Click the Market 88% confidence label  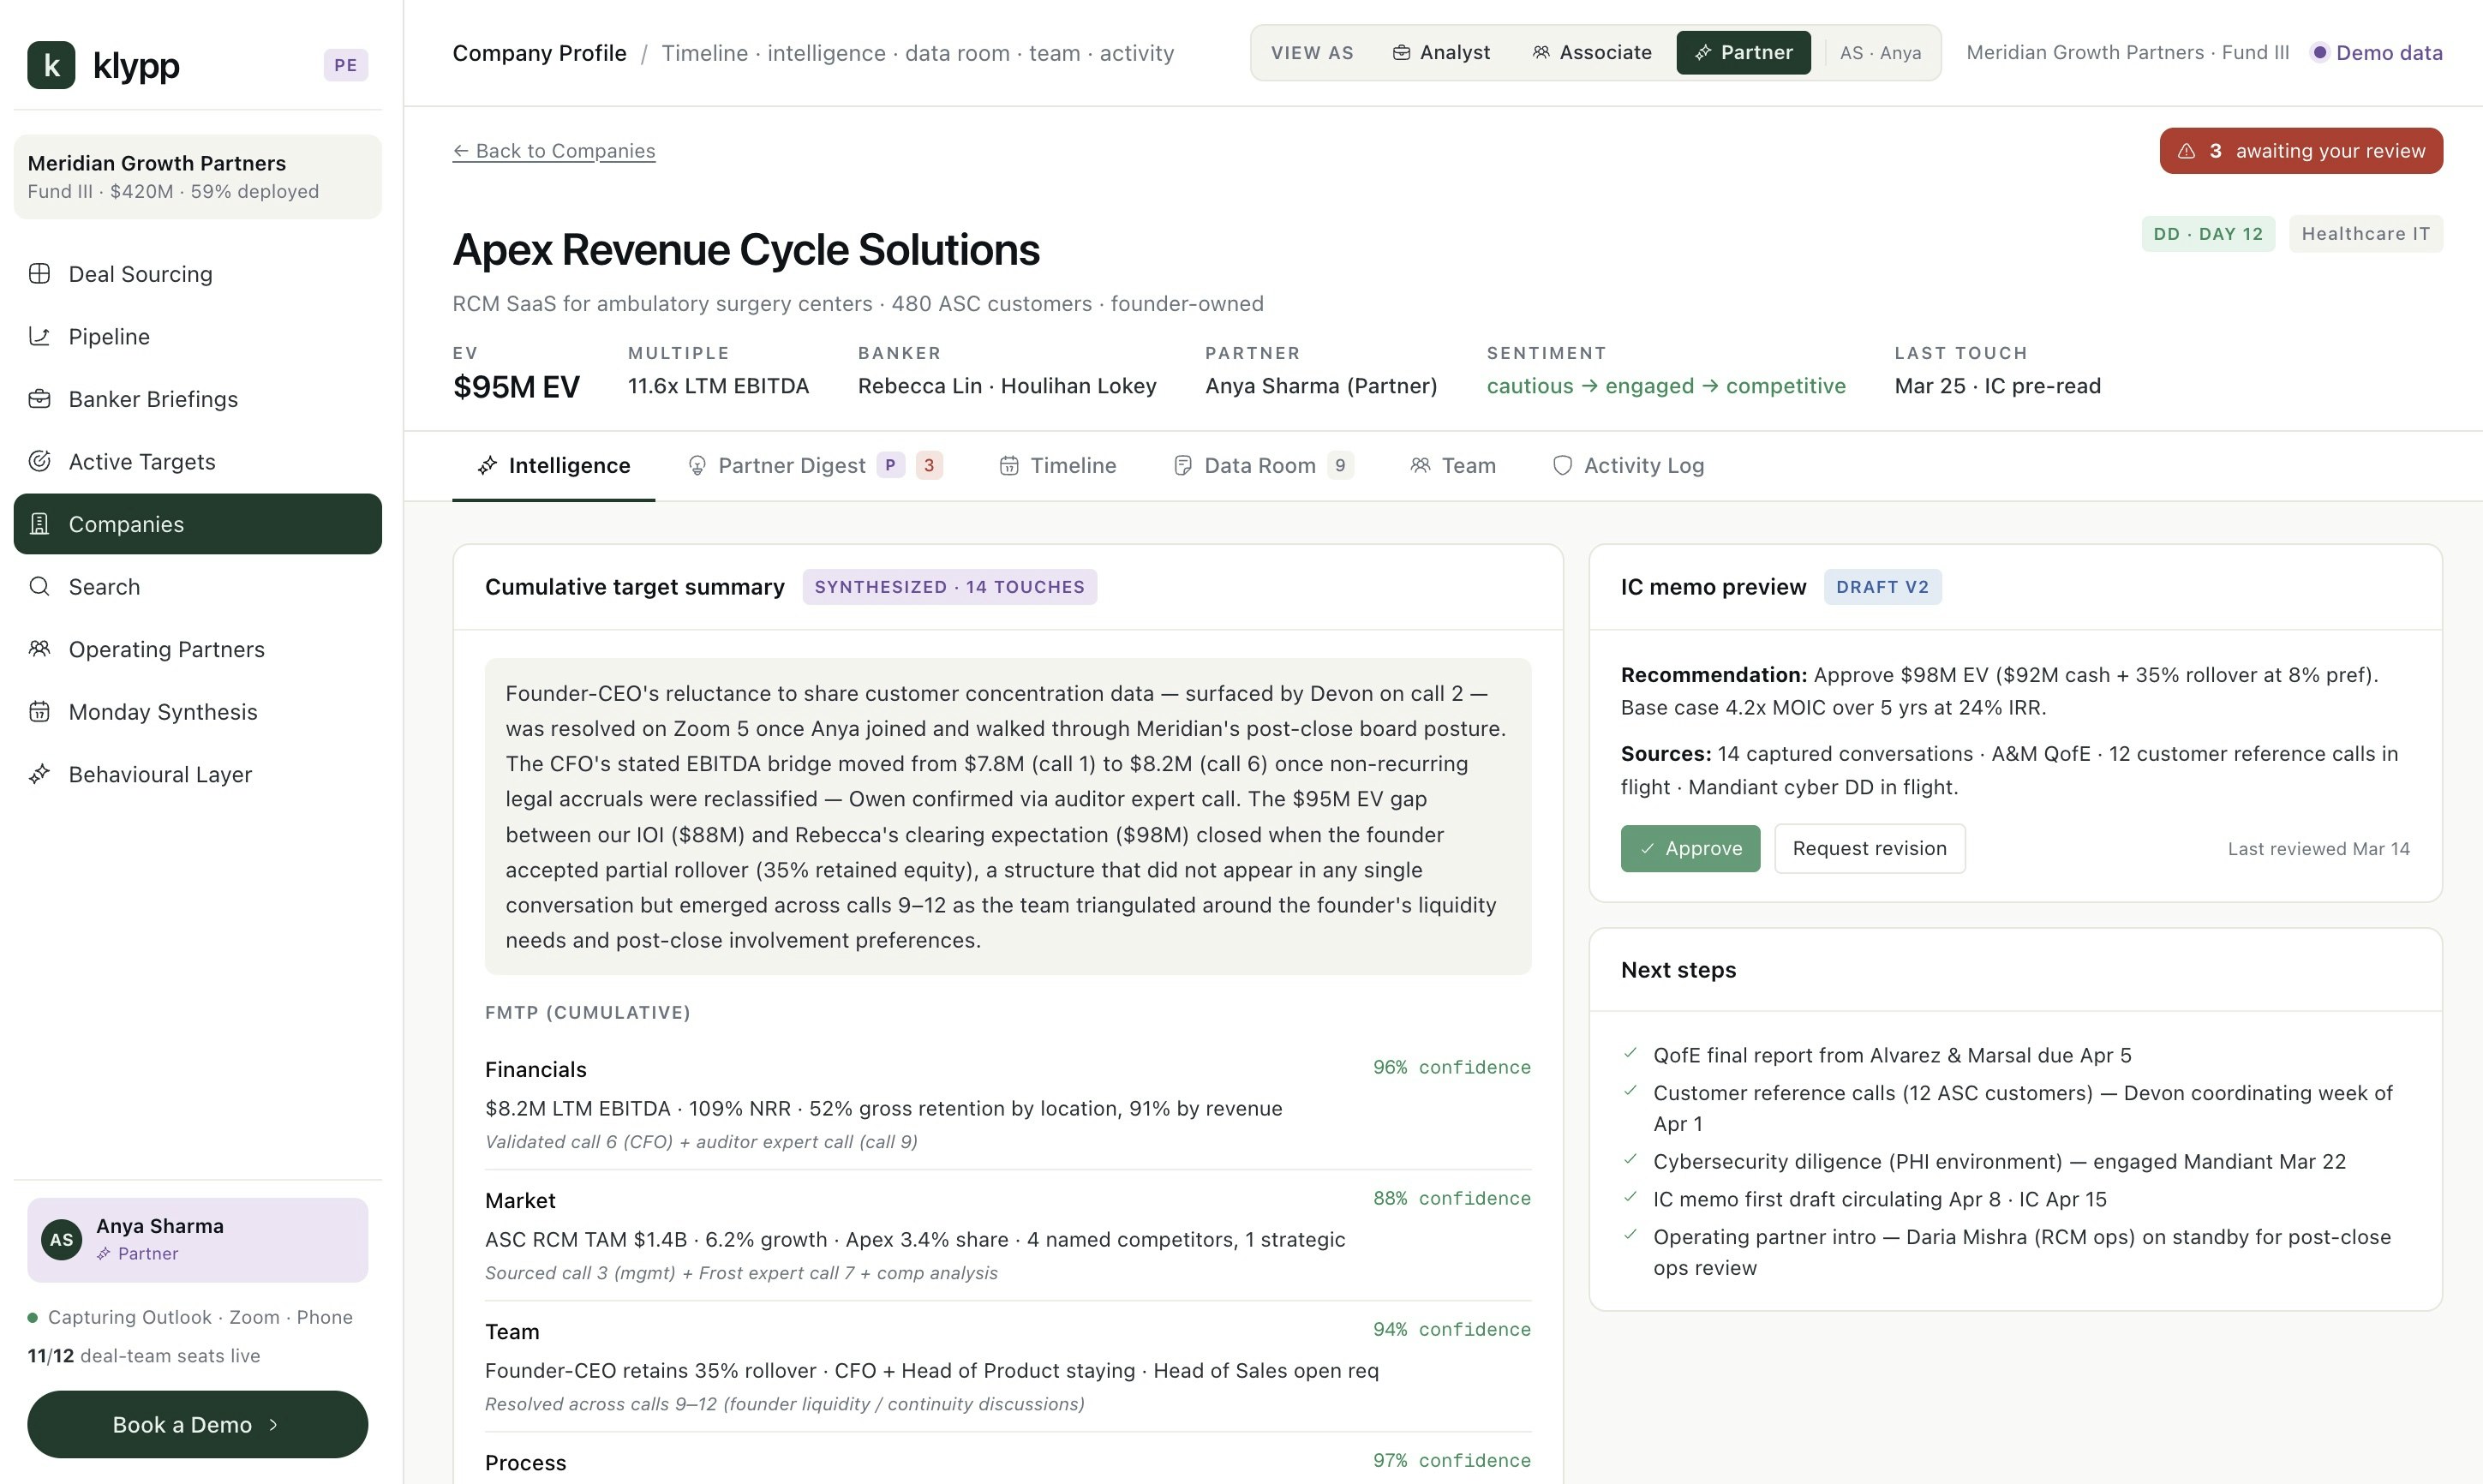[x=1451, y=1198]
